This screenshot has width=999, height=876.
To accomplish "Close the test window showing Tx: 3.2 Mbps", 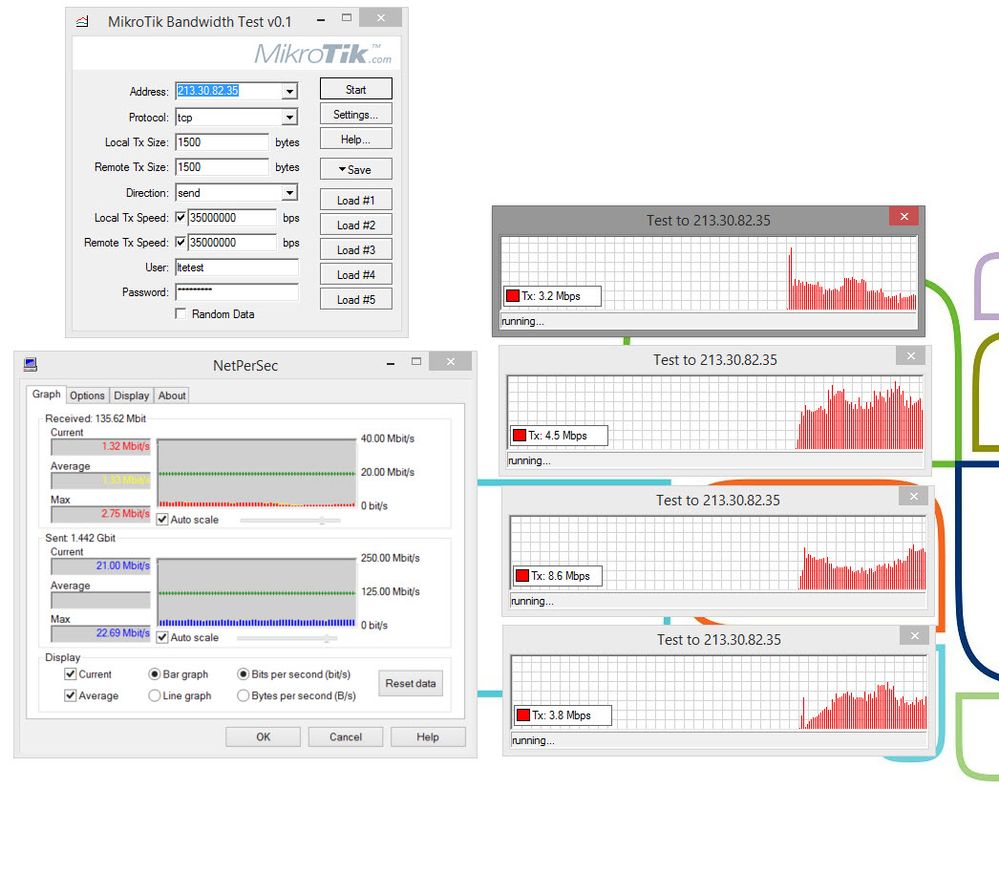I will (903, 217).
